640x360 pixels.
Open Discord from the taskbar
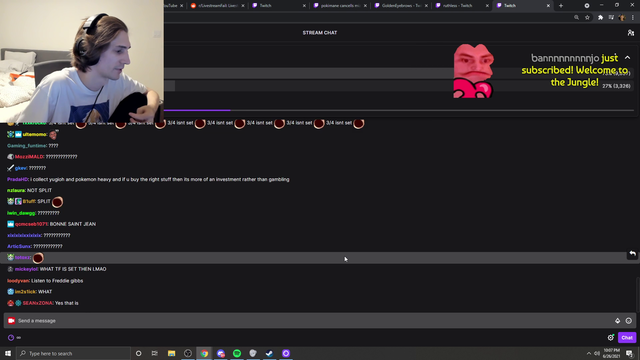[221, 353]
